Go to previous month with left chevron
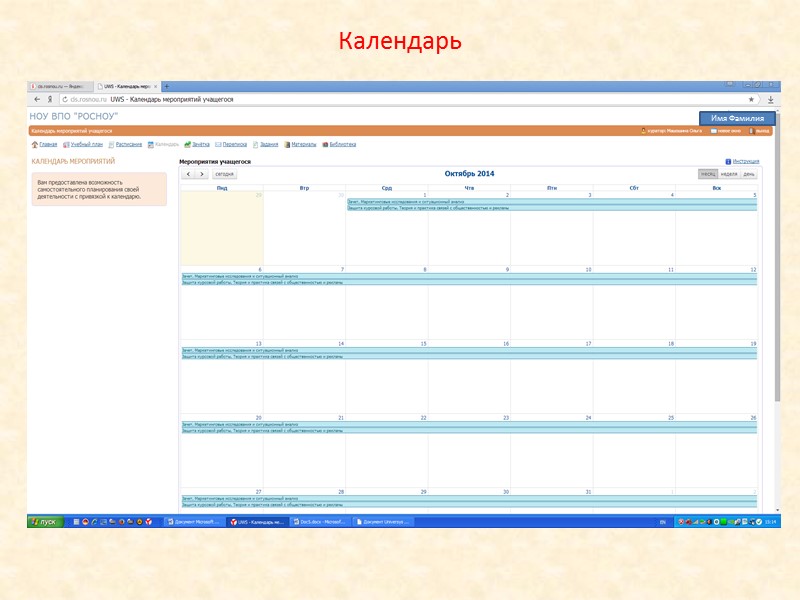 pyautogui.click(x=188, y=174)
